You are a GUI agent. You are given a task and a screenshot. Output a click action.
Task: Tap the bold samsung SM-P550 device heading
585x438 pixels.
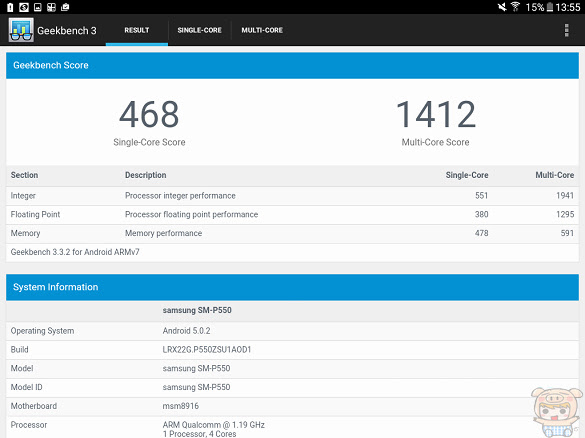pos(197,310)
